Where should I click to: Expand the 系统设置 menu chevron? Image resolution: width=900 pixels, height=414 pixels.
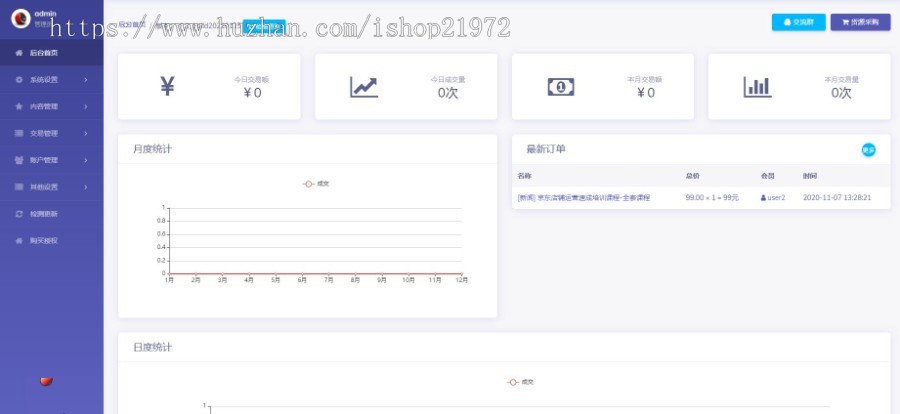tap(86, 80)
